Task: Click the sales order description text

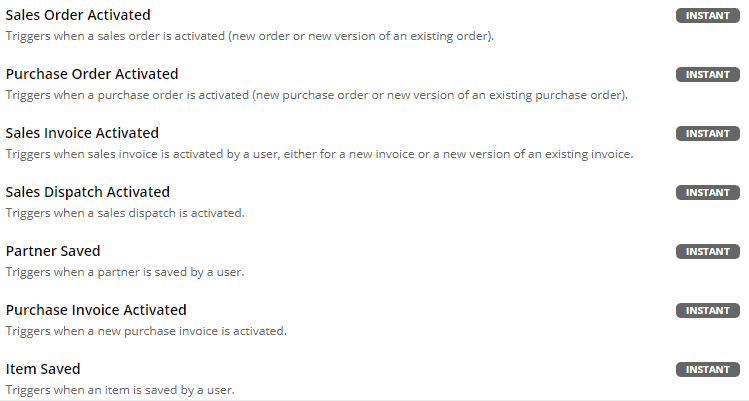Action: point(250,36)
